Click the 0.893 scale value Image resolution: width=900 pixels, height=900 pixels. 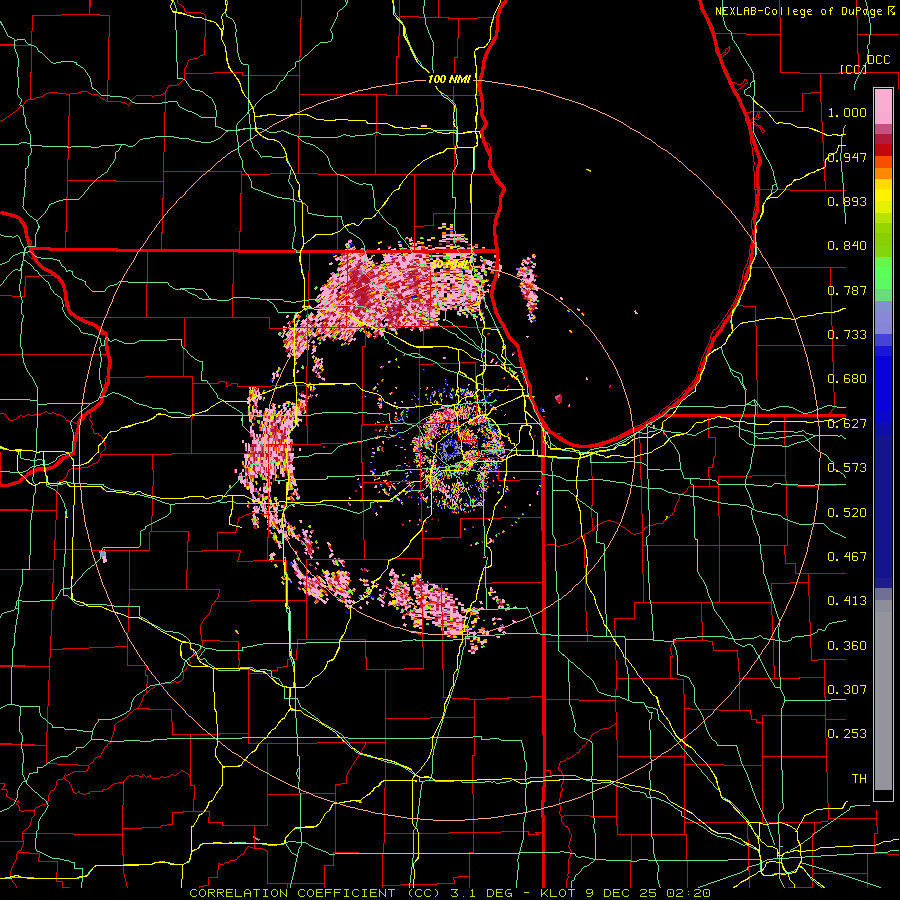(x=847, y=201)
